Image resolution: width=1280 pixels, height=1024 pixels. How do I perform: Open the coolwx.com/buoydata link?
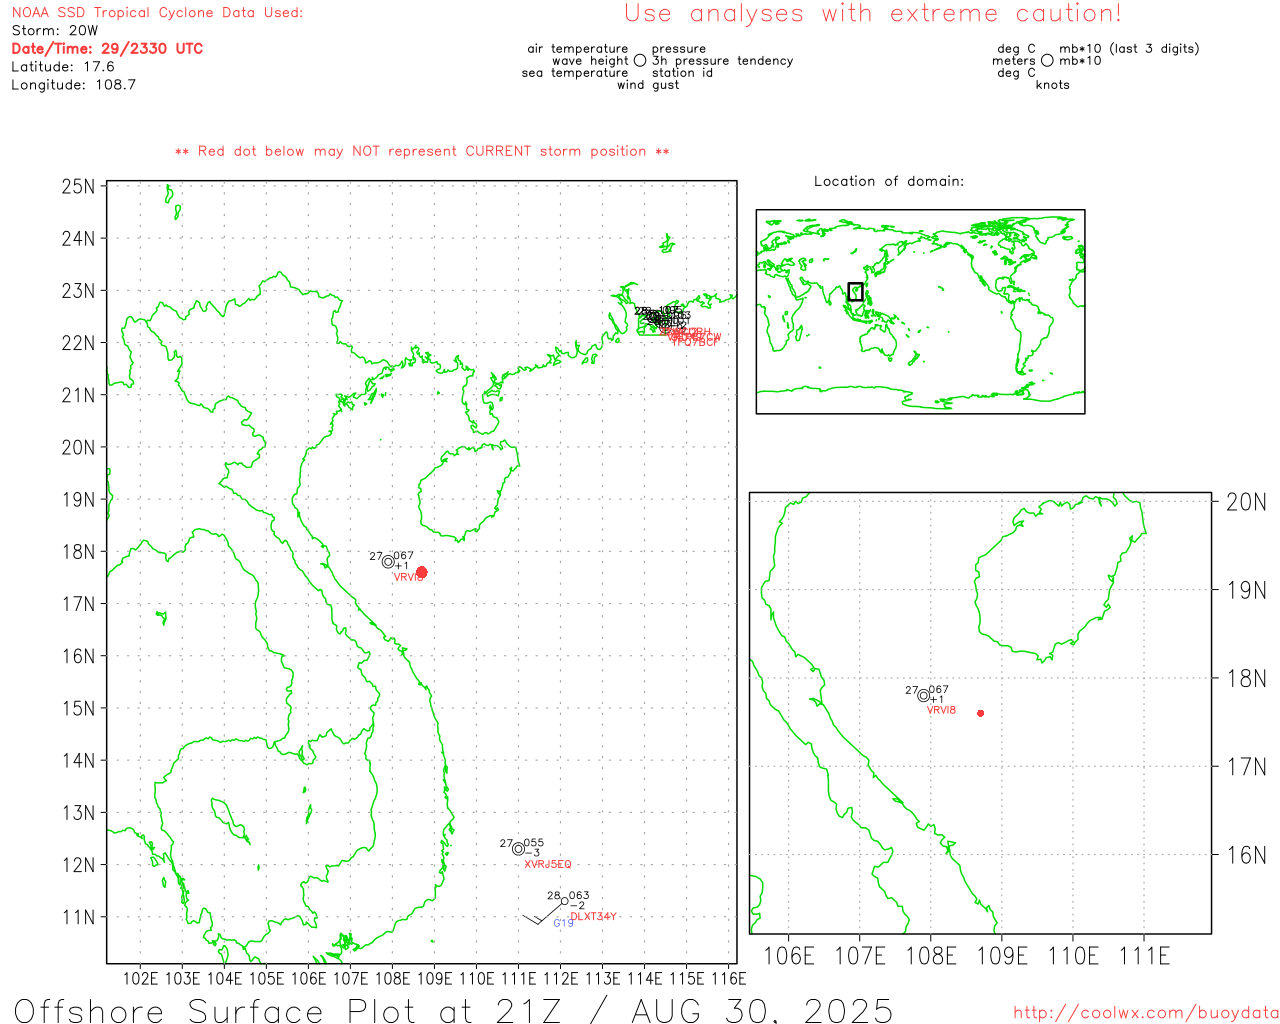[1146, 1013]
